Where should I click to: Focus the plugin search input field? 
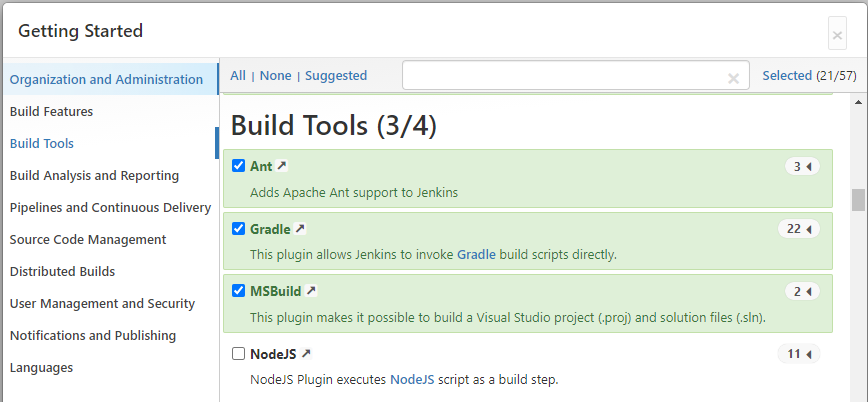point(560,76)
